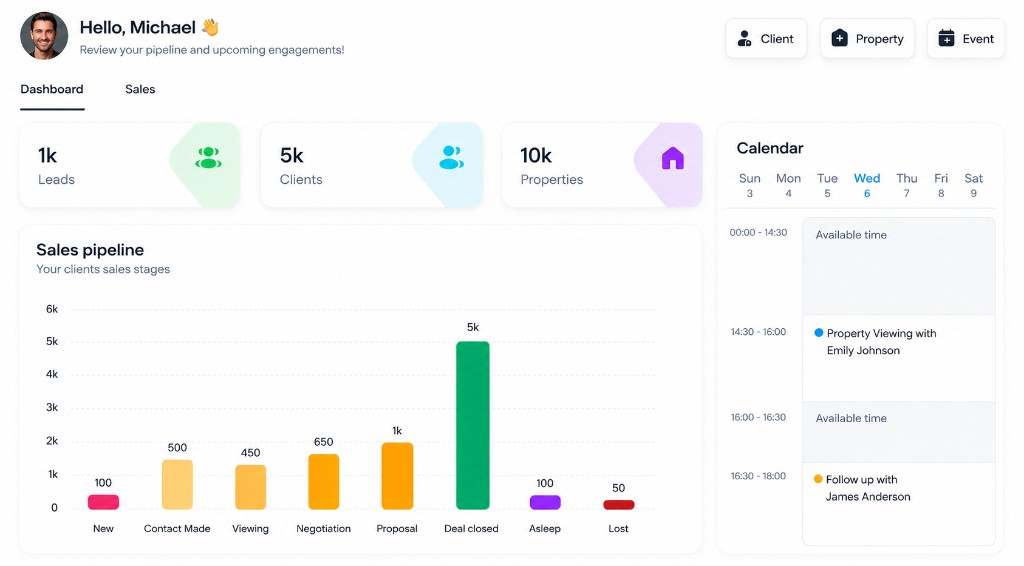Click the Contact Made bar in chart
Viewport: 1024px width, 566px height.
[177, 484]
